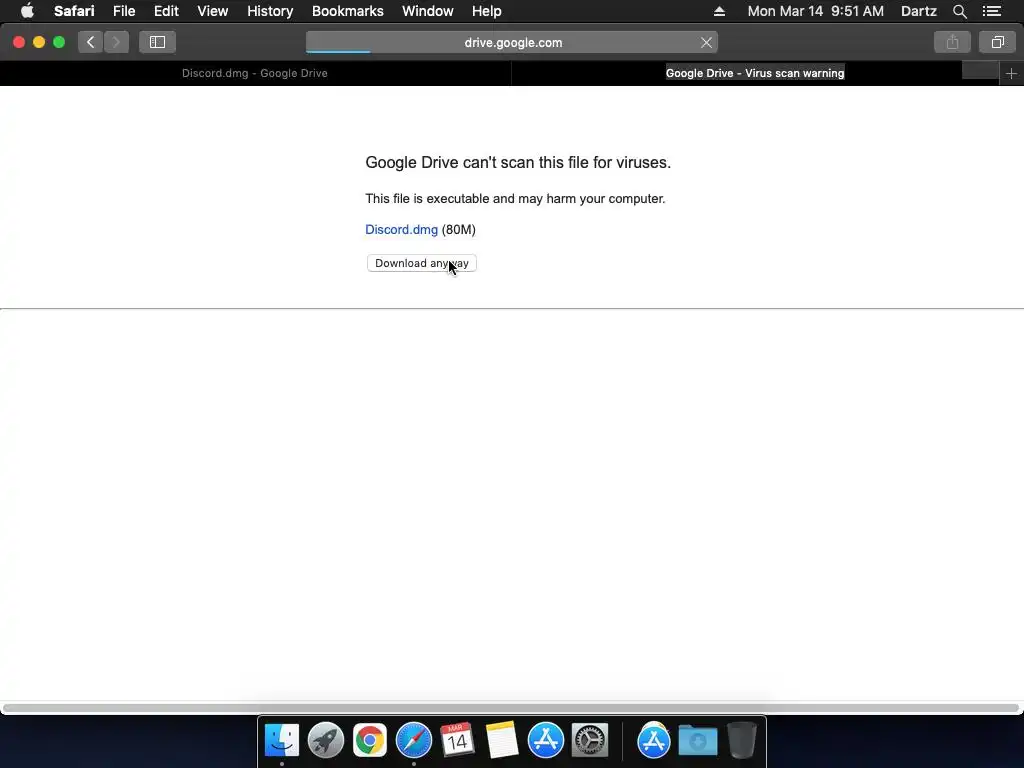1024x768 pixels.
Task: Open System Preferences gear in the Dock
Action: click(x=590, y=740)
